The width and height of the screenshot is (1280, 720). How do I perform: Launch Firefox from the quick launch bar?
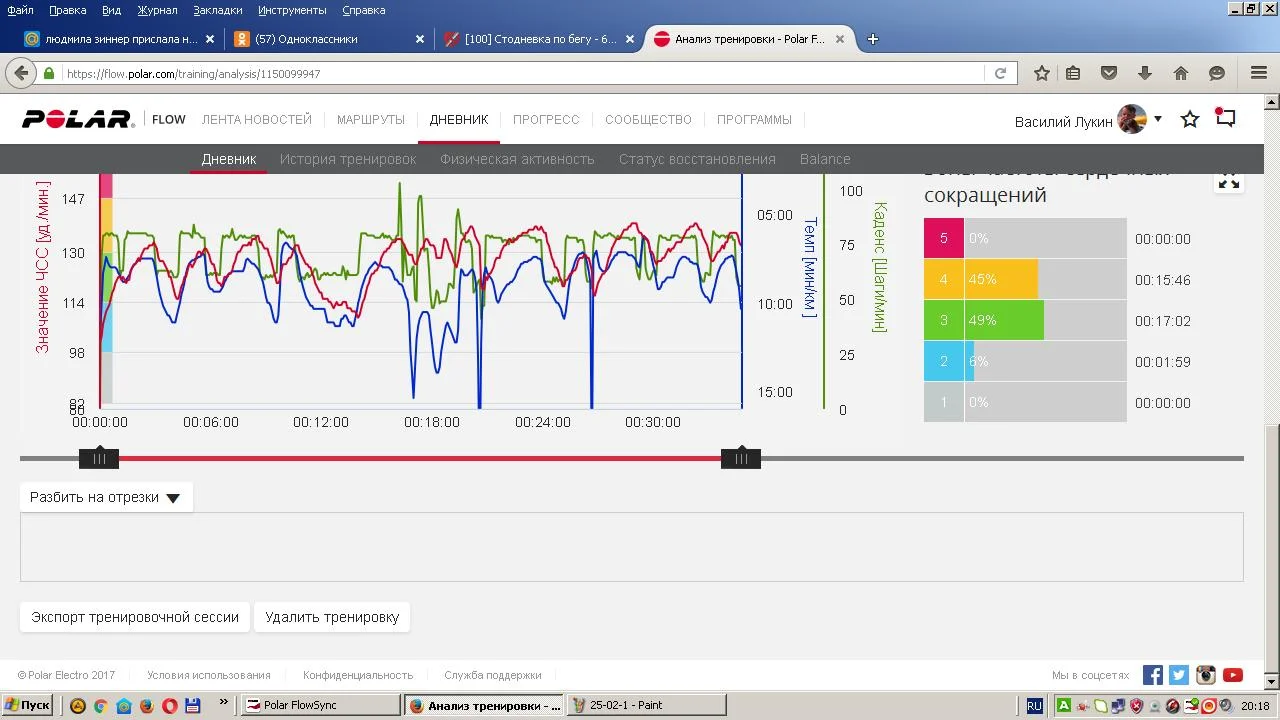point(147,705)
